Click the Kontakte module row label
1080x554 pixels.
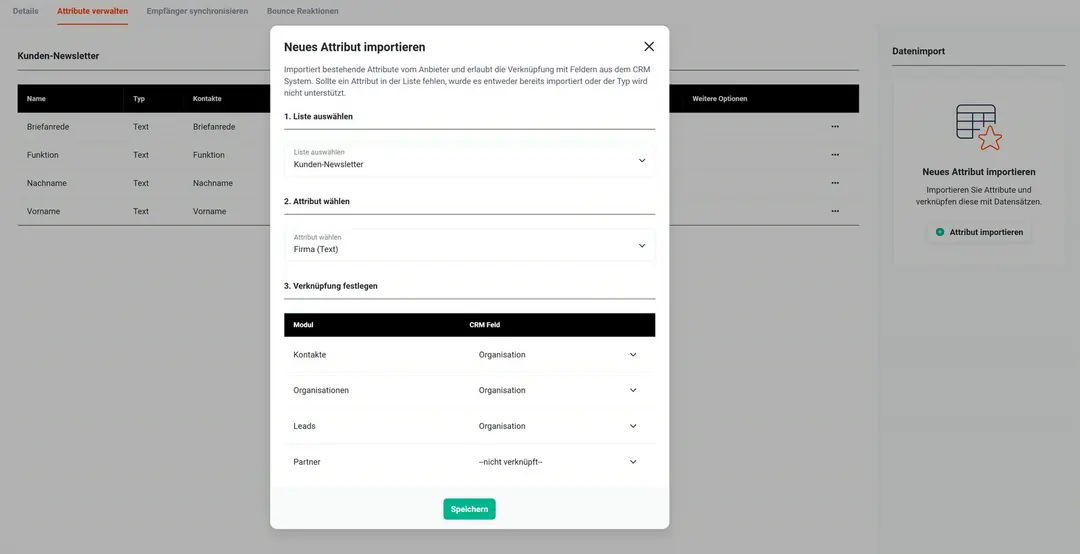coord(310,355)
